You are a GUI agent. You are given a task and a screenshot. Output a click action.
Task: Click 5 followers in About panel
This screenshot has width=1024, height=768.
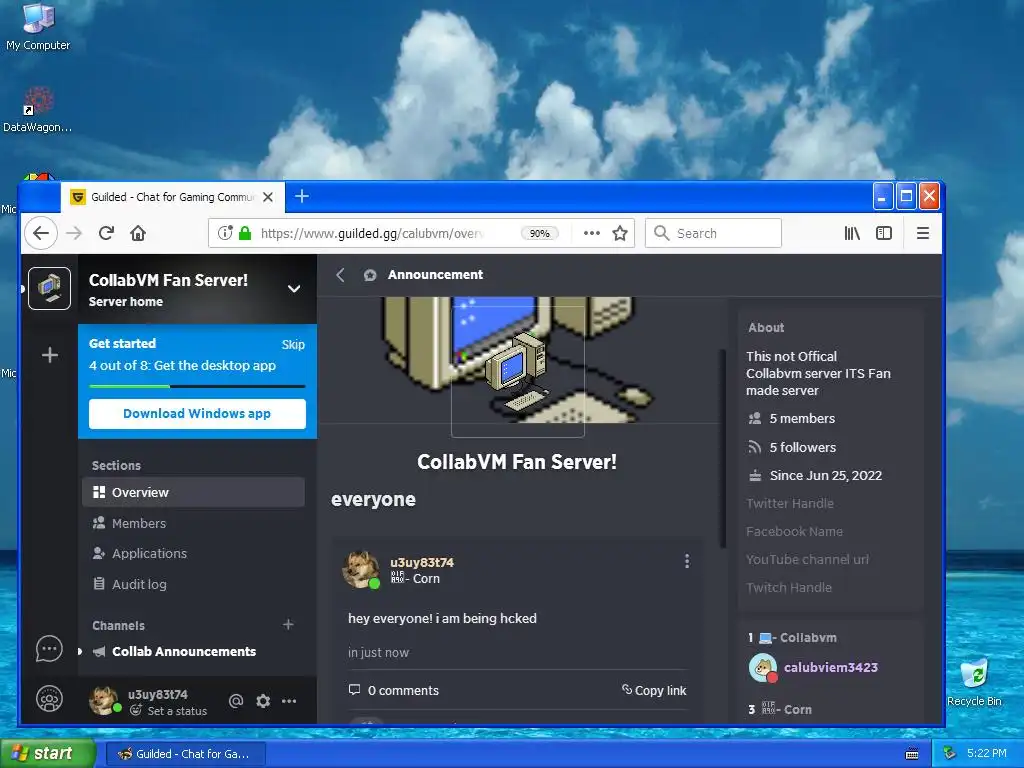point(792,447)
